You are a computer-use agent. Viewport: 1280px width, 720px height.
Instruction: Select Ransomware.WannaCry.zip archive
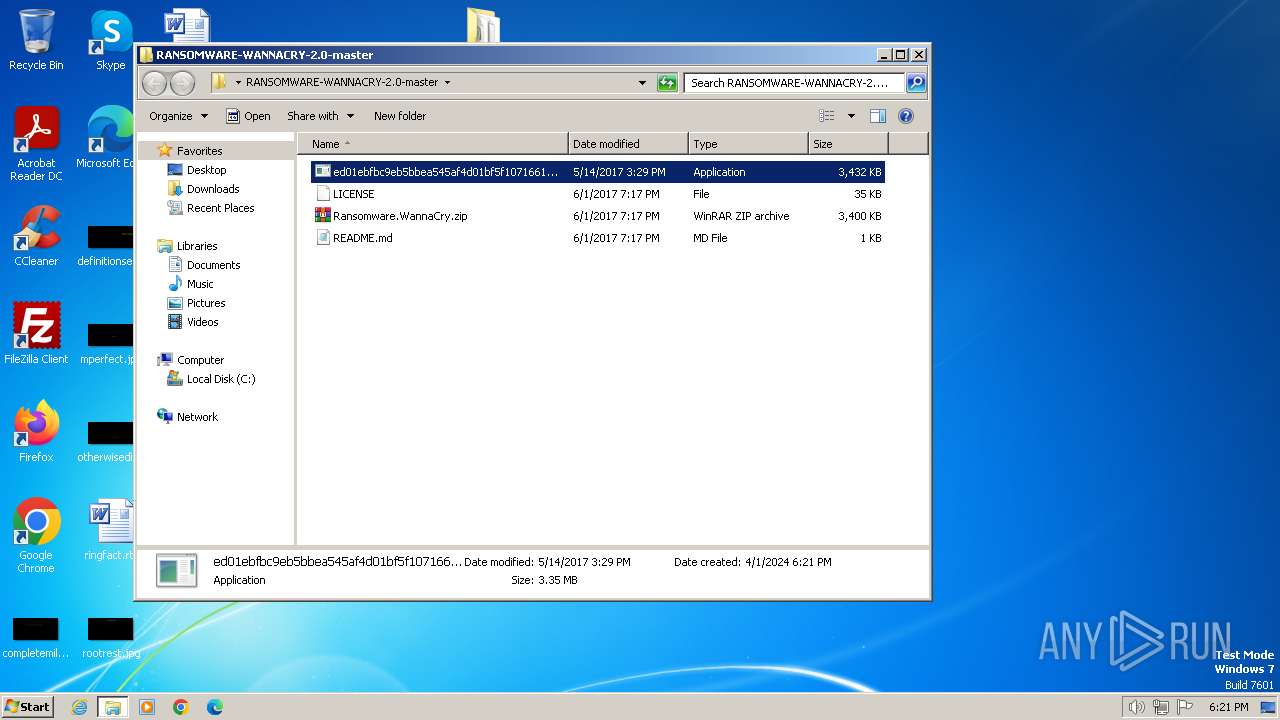coord(598,216)
